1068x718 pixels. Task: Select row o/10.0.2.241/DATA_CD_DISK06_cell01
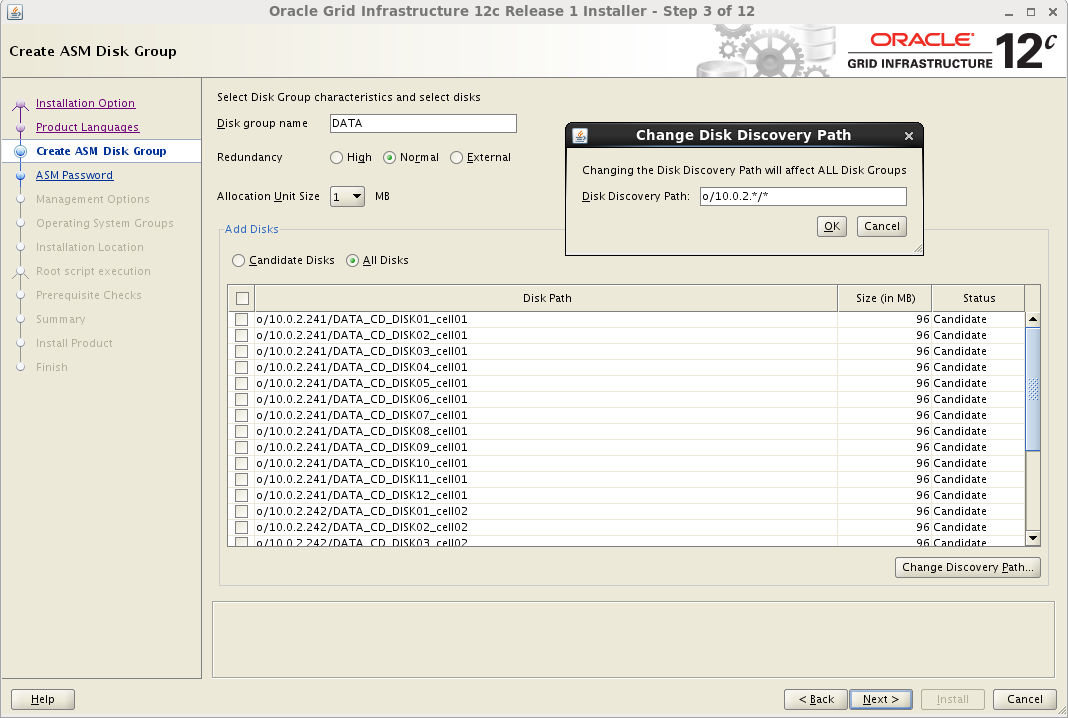coord(626,399)
